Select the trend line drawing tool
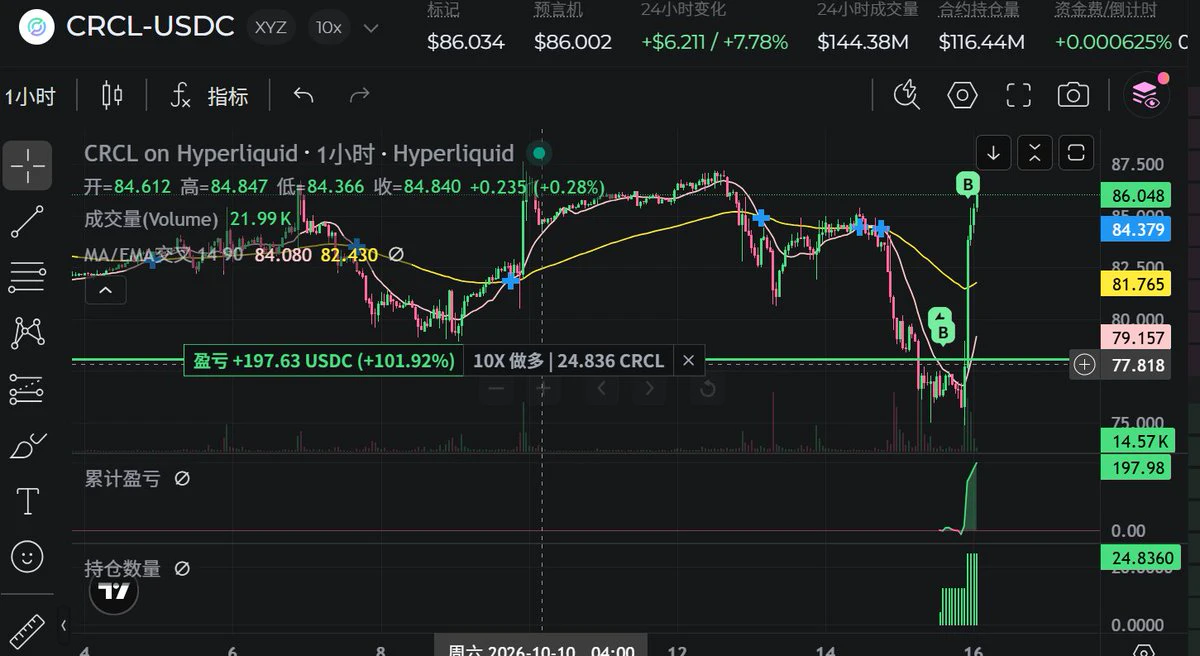 coord(27,221)
